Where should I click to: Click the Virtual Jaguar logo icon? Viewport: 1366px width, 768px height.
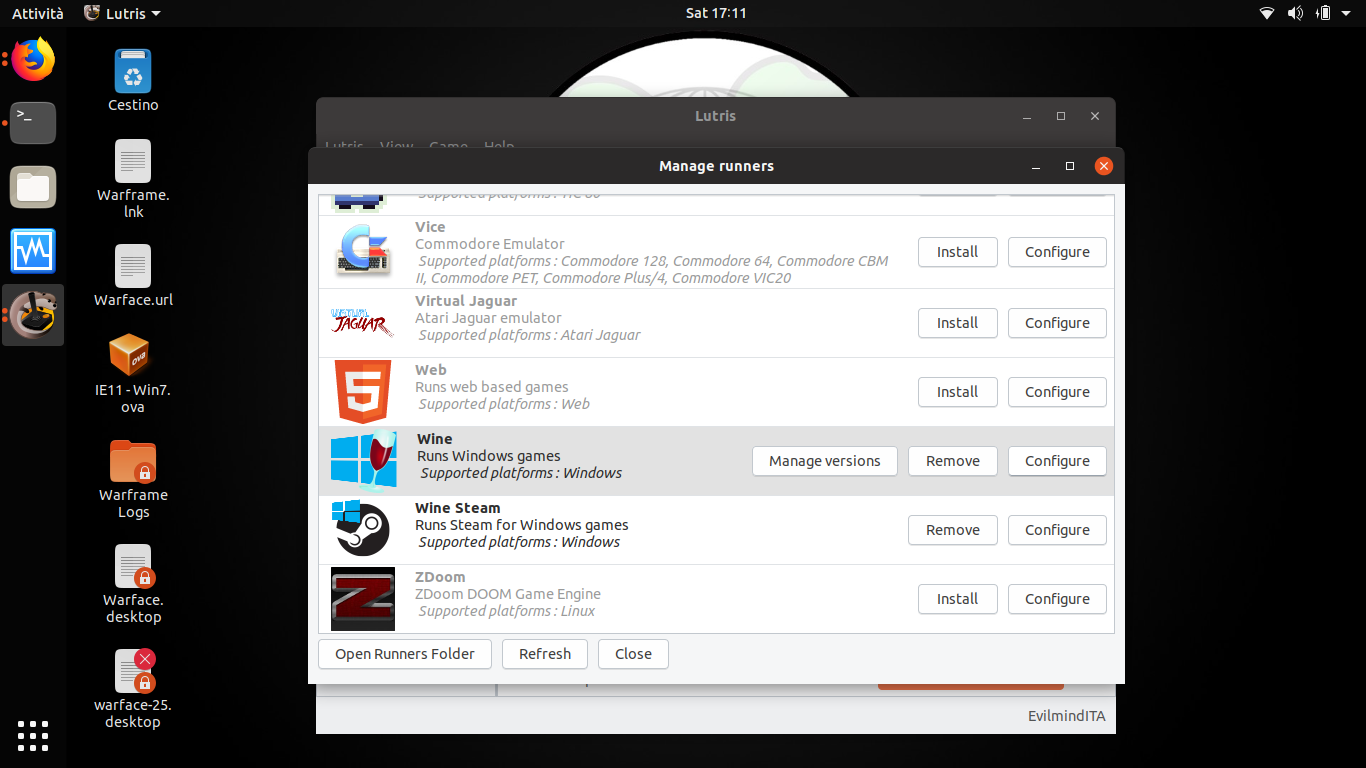(x=362, y=323)
